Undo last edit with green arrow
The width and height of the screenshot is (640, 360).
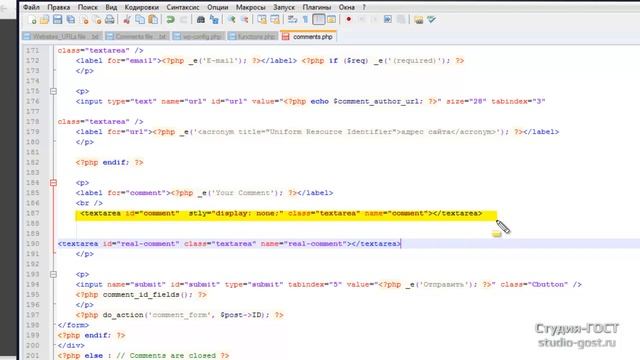pos(171,20)
